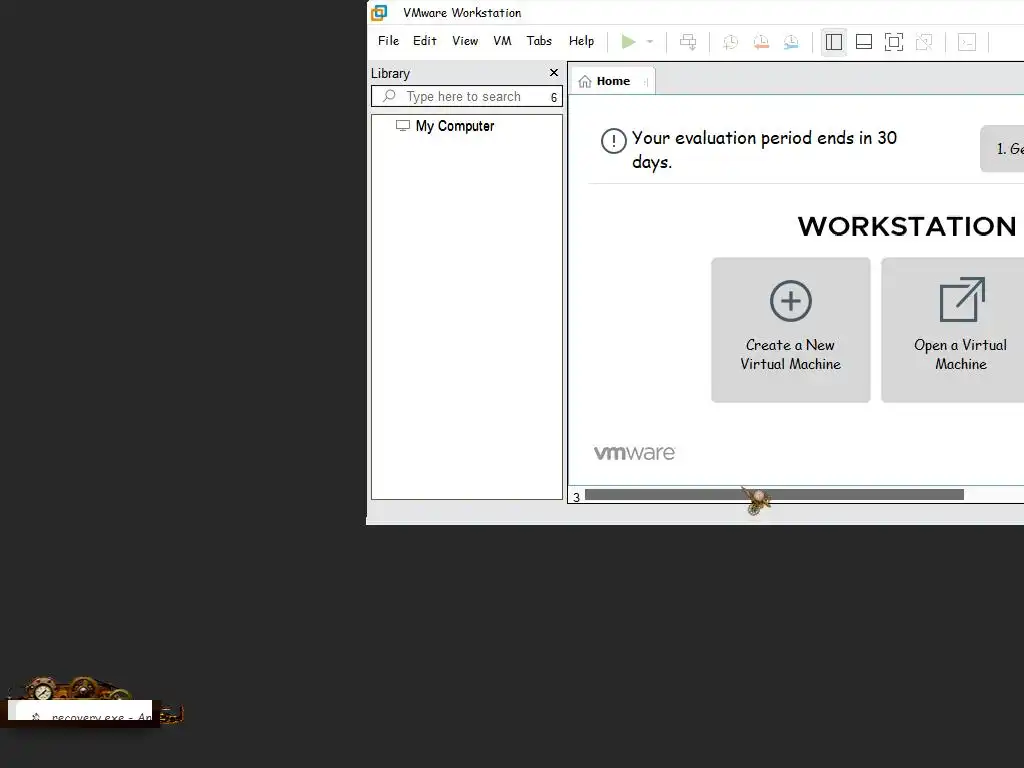Open the Library search filter dropdown
Image resolution: width=1024 pixels, height=768 pixels.
[554, 97]
